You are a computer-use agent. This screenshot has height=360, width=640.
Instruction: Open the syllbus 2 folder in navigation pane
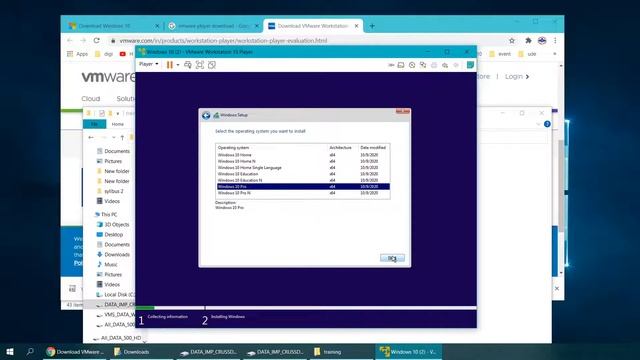[x=110, y=191]
